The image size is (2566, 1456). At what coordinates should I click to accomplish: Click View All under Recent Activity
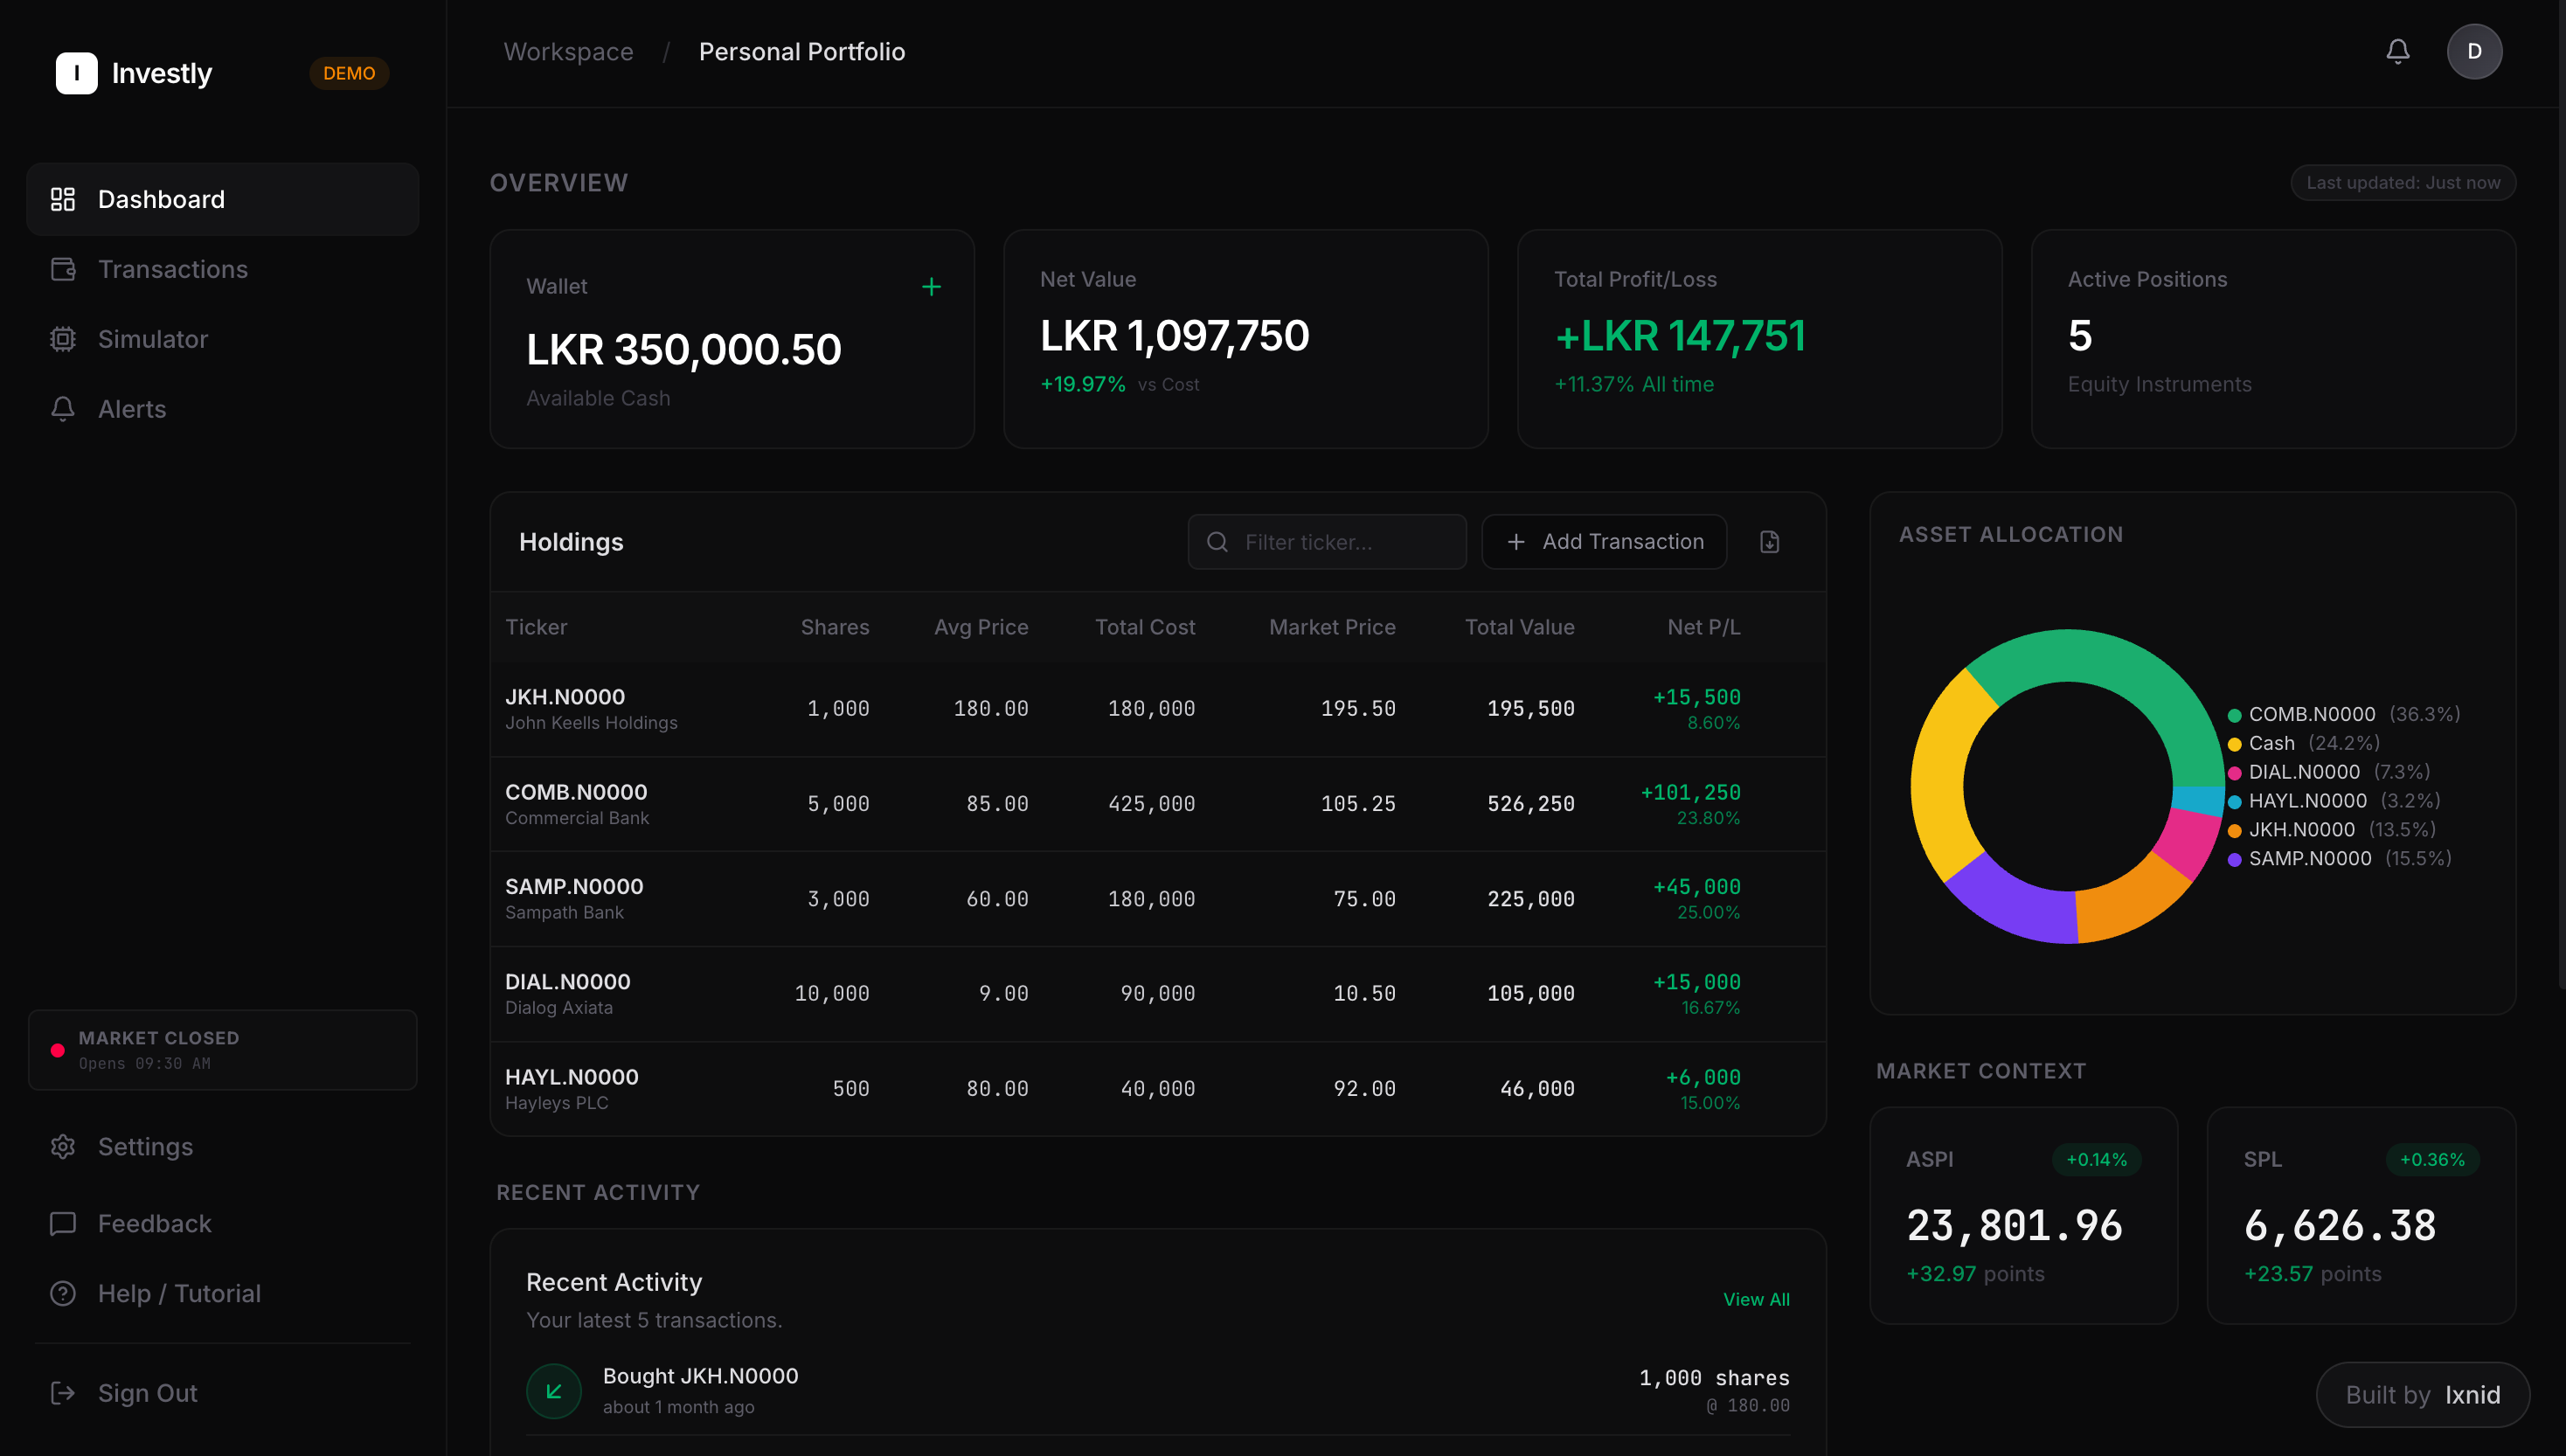pyautogui.click(x=1756, y=1299)
